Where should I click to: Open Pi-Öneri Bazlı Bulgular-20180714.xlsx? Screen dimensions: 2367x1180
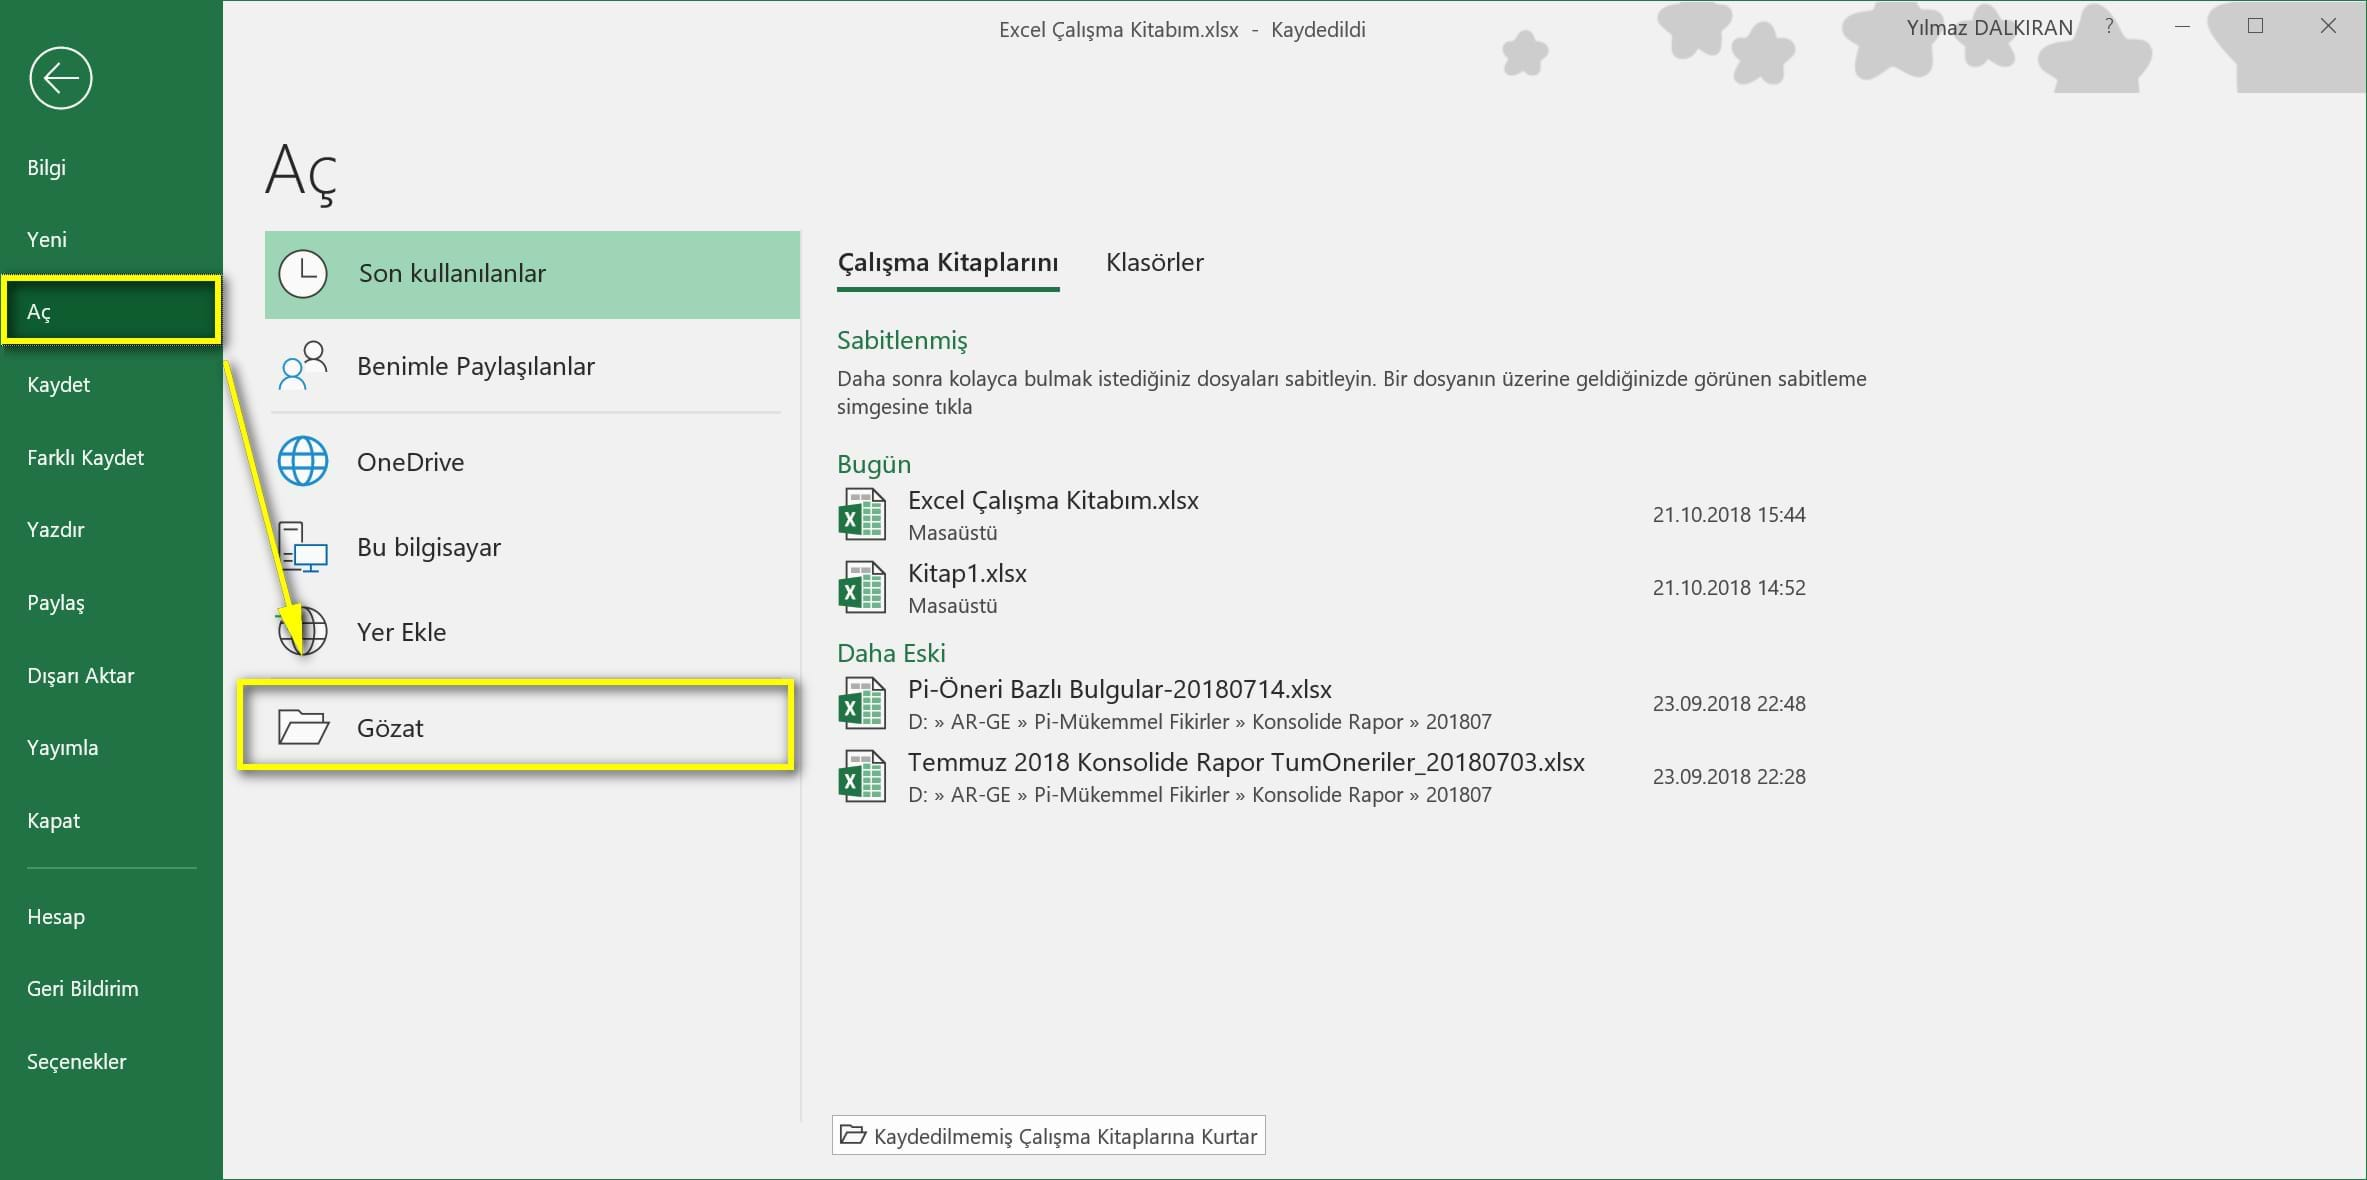click(1321, 704)
